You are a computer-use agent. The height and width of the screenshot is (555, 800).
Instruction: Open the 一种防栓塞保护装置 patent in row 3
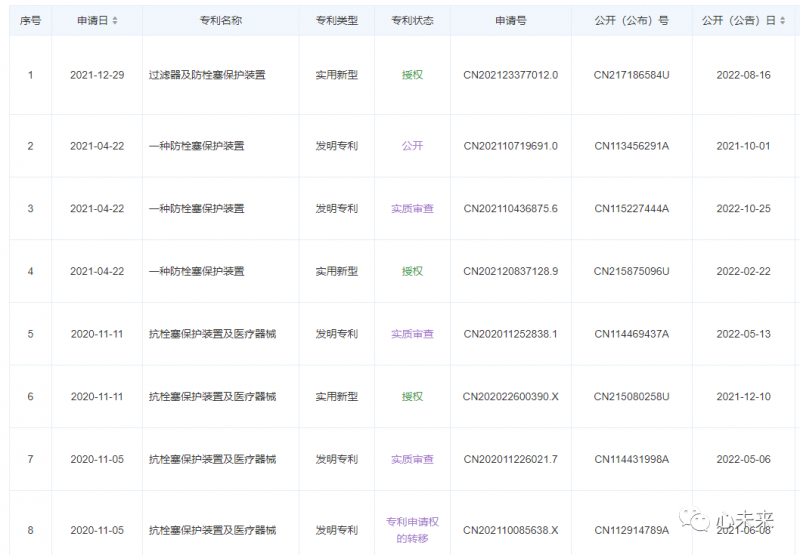[x=196, y=209]
